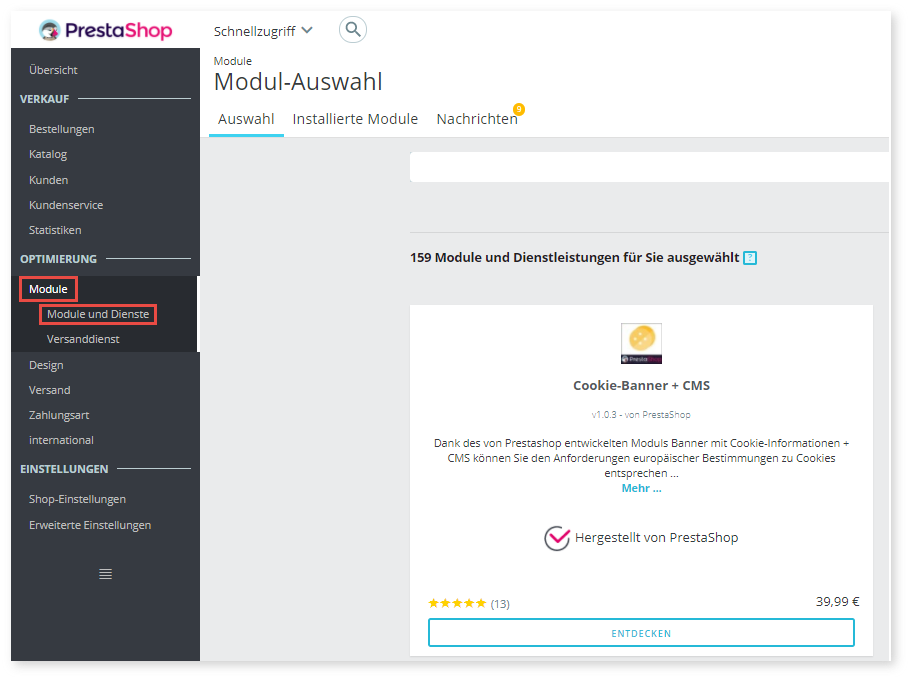Viewport: 910px width, 680px height.
Task: Navigate to Bestellungen under Verkauf
Action: [62, 128]
